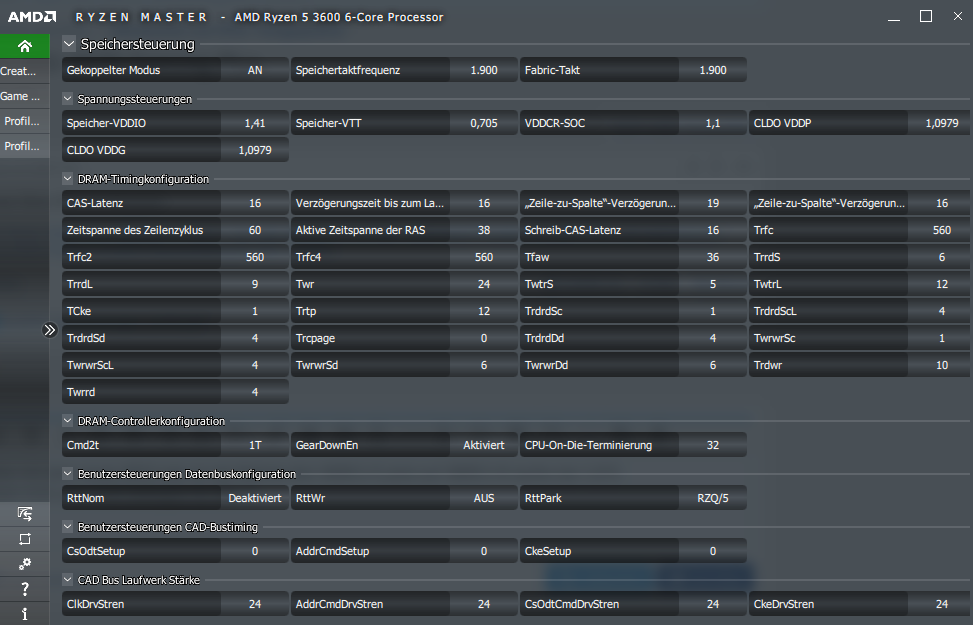Image resolution: width=973 pixels, height=625 pixels.
Task: Collapse CAD Bus Laufwerk Stärke section
Action: pos(68,580)
